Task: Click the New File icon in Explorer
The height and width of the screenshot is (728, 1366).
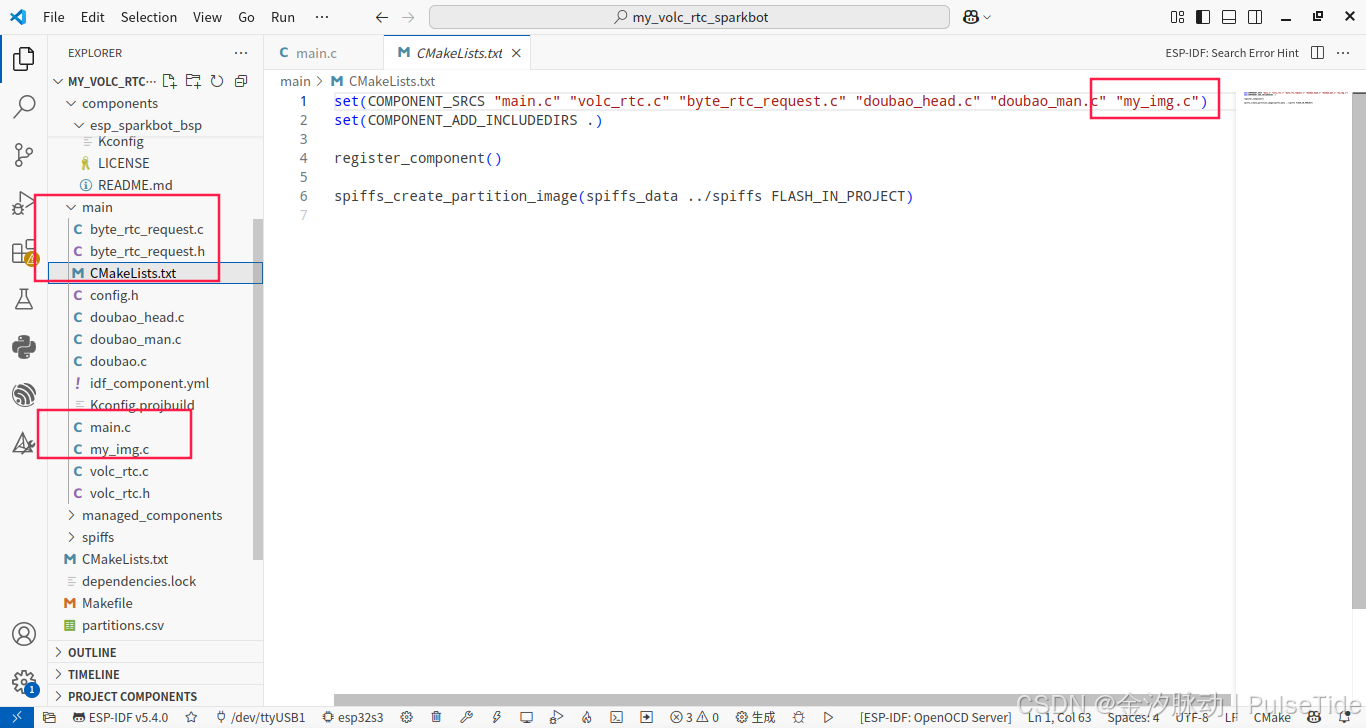Action: click(169, 81)
